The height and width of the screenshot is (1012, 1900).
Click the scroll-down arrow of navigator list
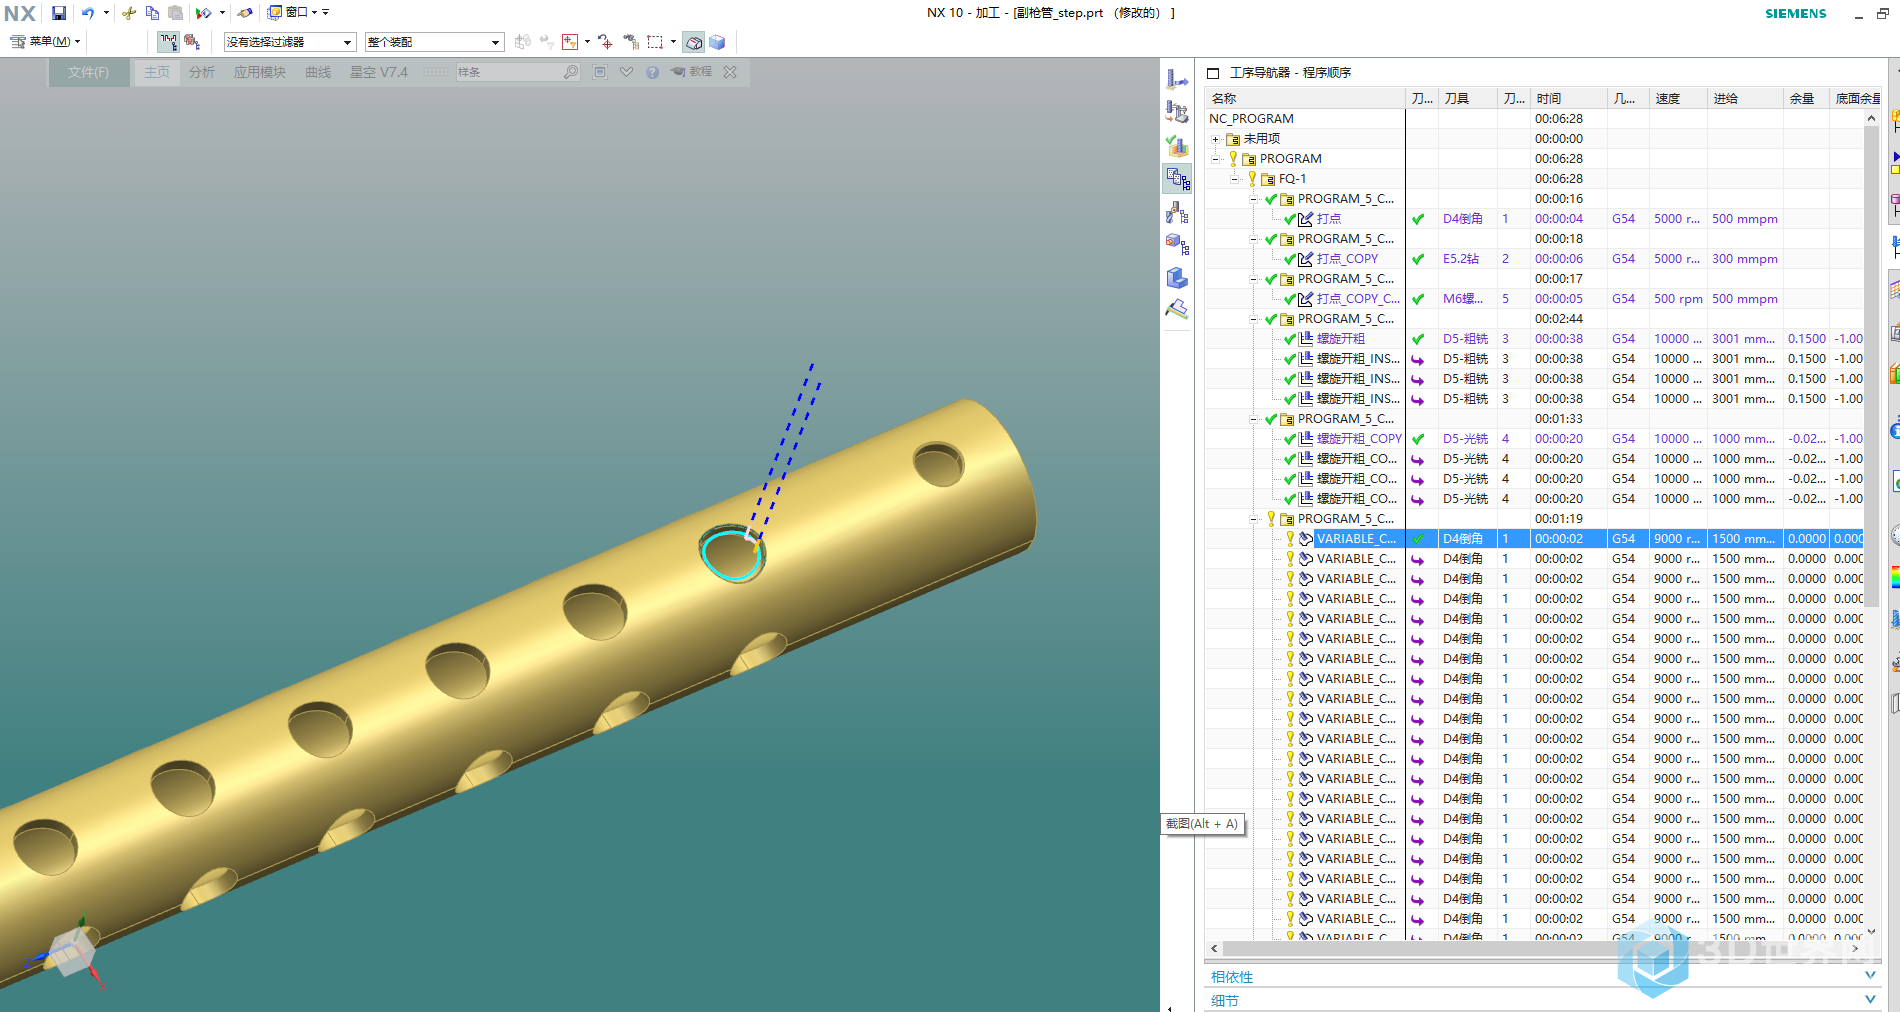point(1871,931)
